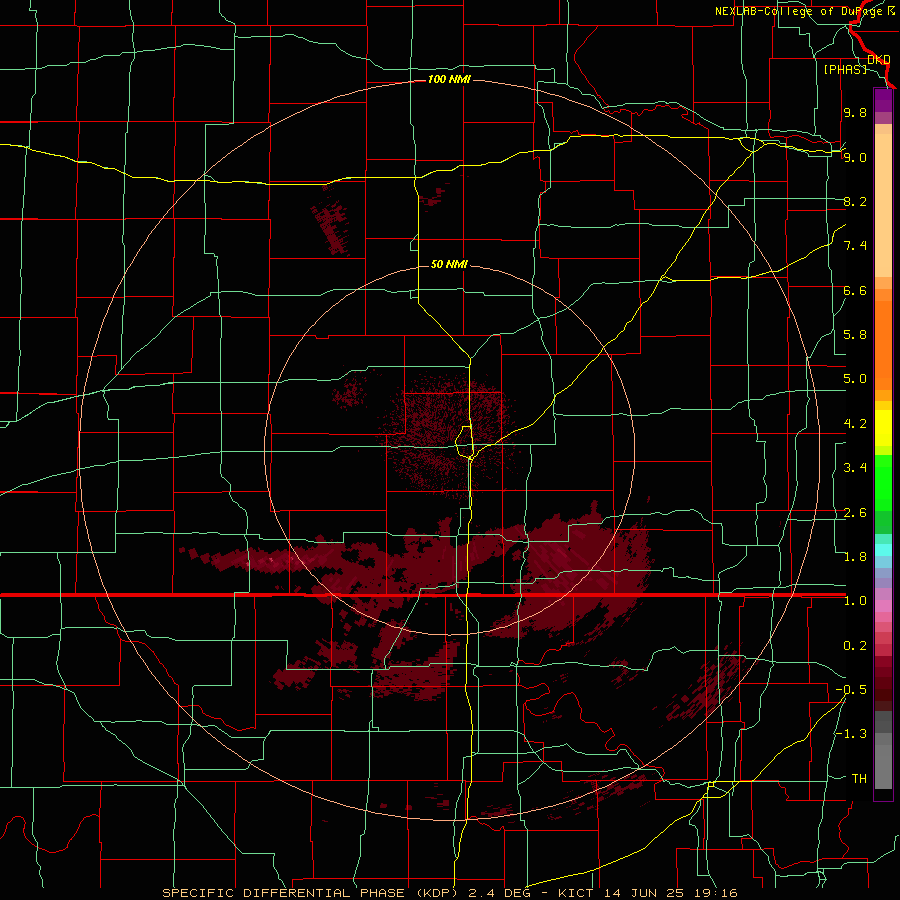This screenshot has width=900, height=900.
Task: Click the -1.3 value on the color scale
Action: (x=851, y=734)
